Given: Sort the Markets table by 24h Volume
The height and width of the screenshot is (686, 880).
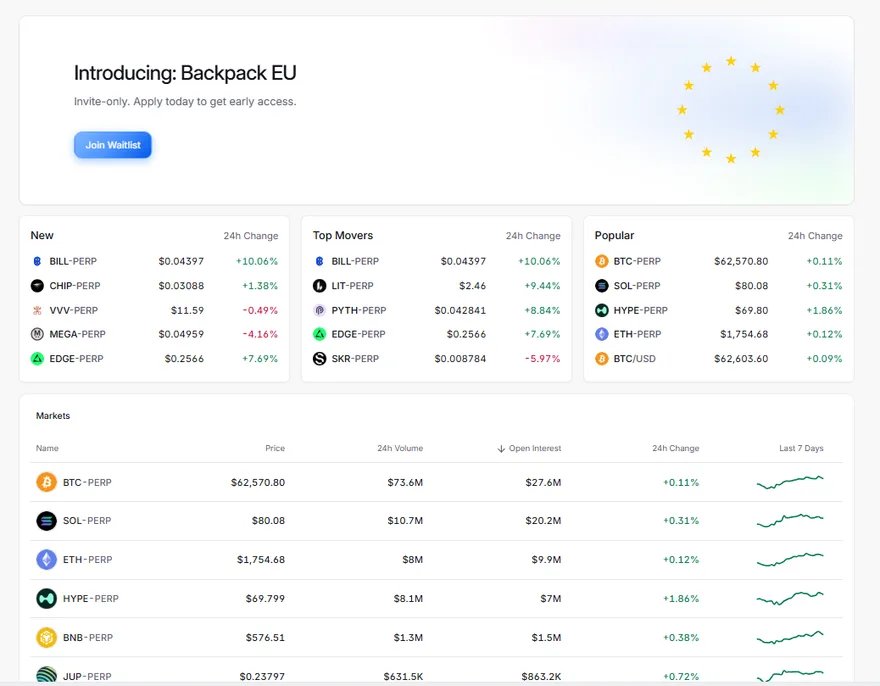Looking at the screenshot, I should point(400,448).
